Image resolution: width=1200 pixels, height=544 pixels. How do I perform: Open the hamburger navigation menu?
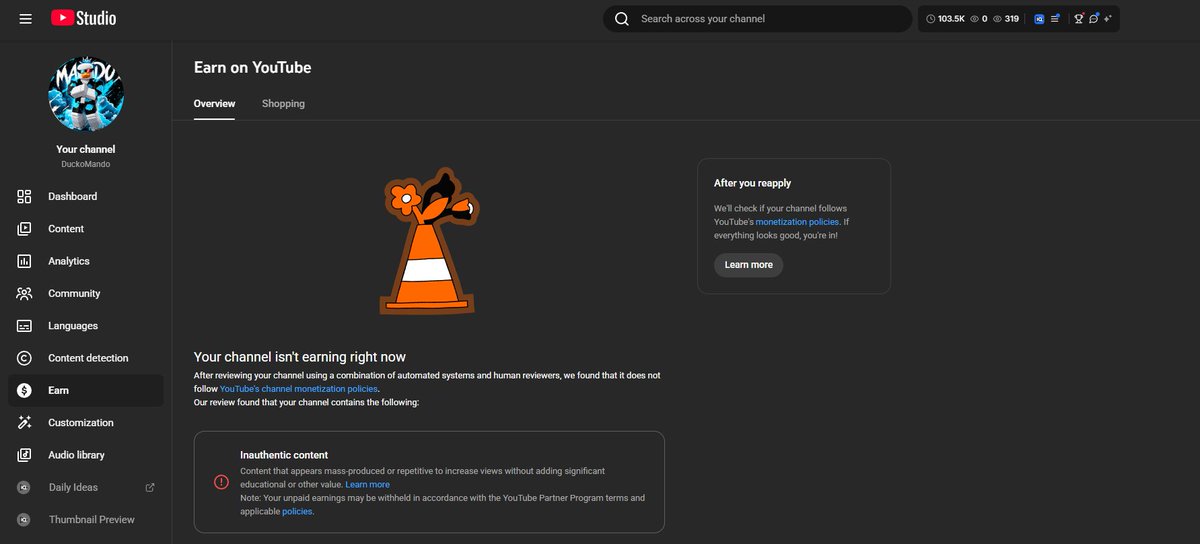(25, 18)
